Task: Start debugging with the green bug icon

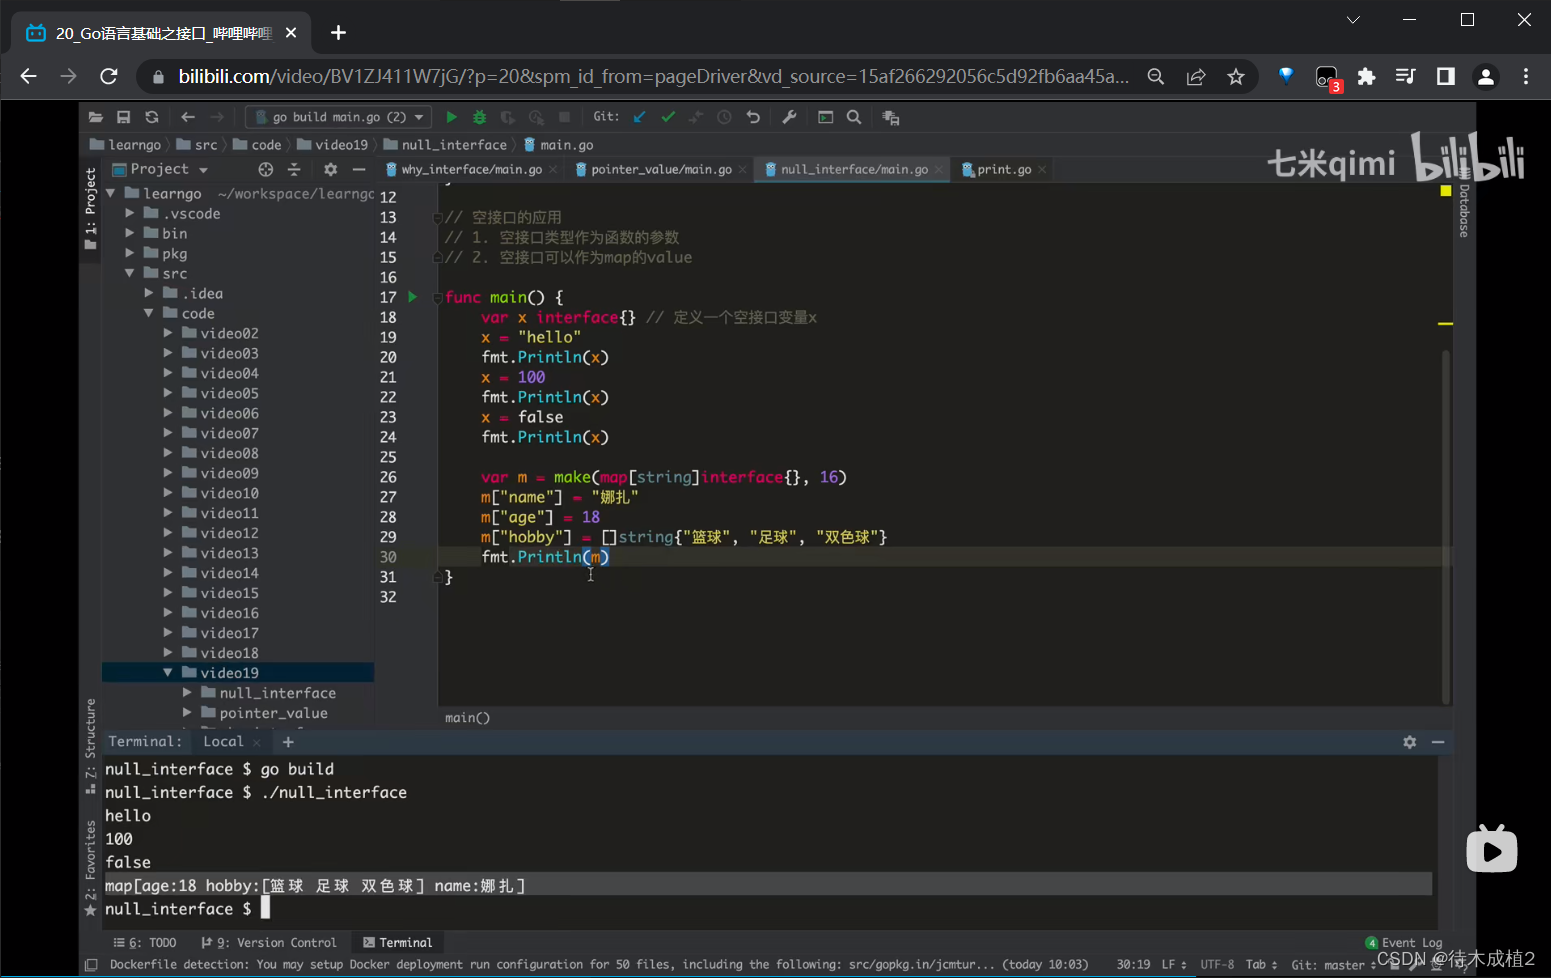Action: 480,117
